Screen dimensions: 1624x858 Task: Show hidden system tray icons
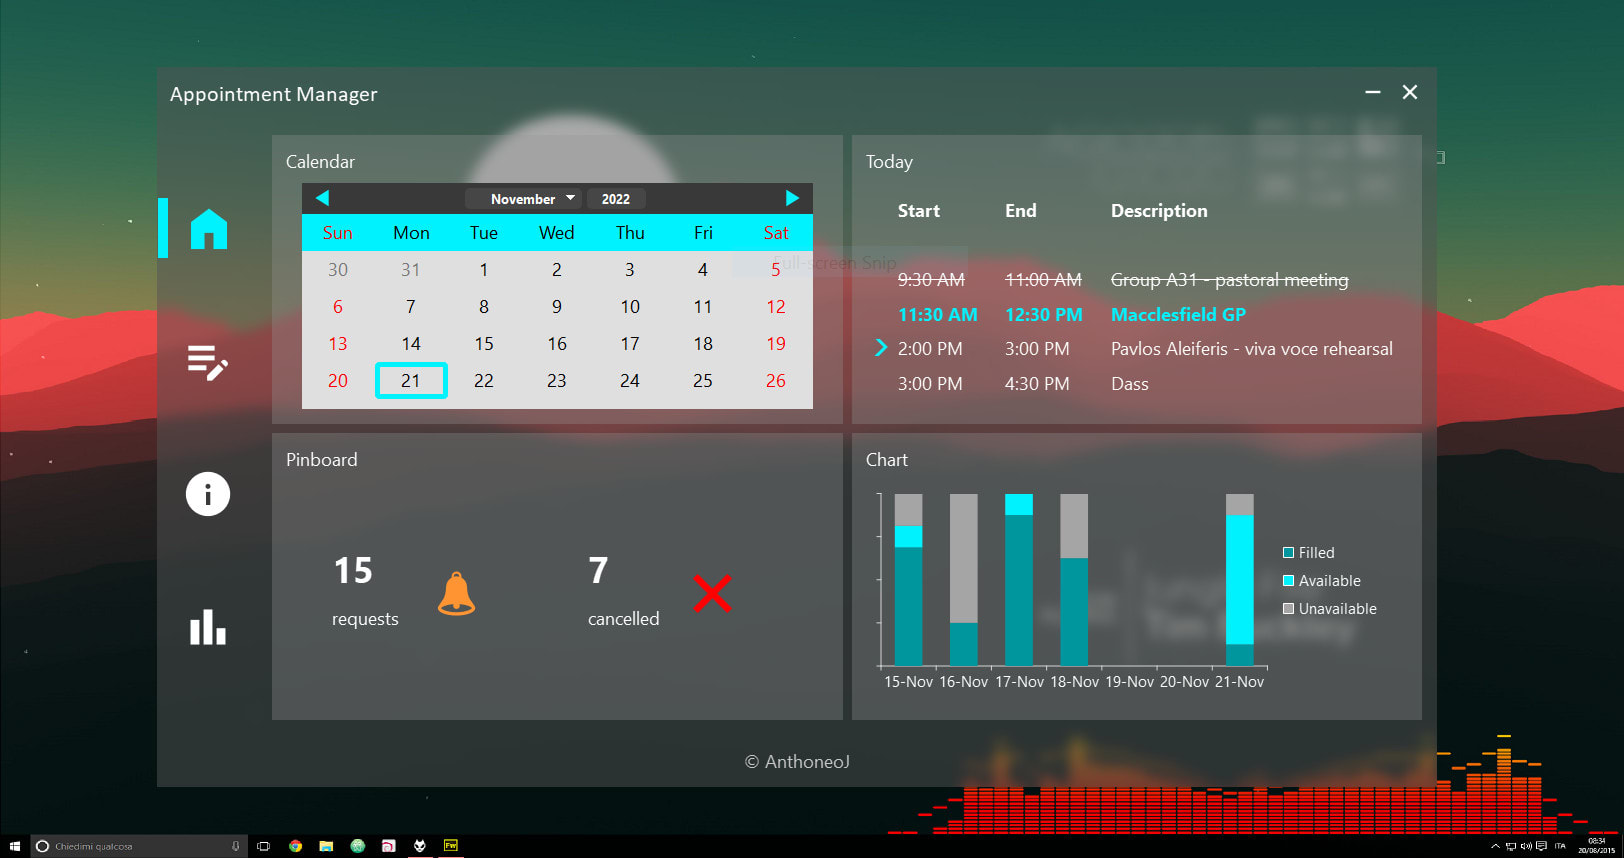pos(1495,846)
